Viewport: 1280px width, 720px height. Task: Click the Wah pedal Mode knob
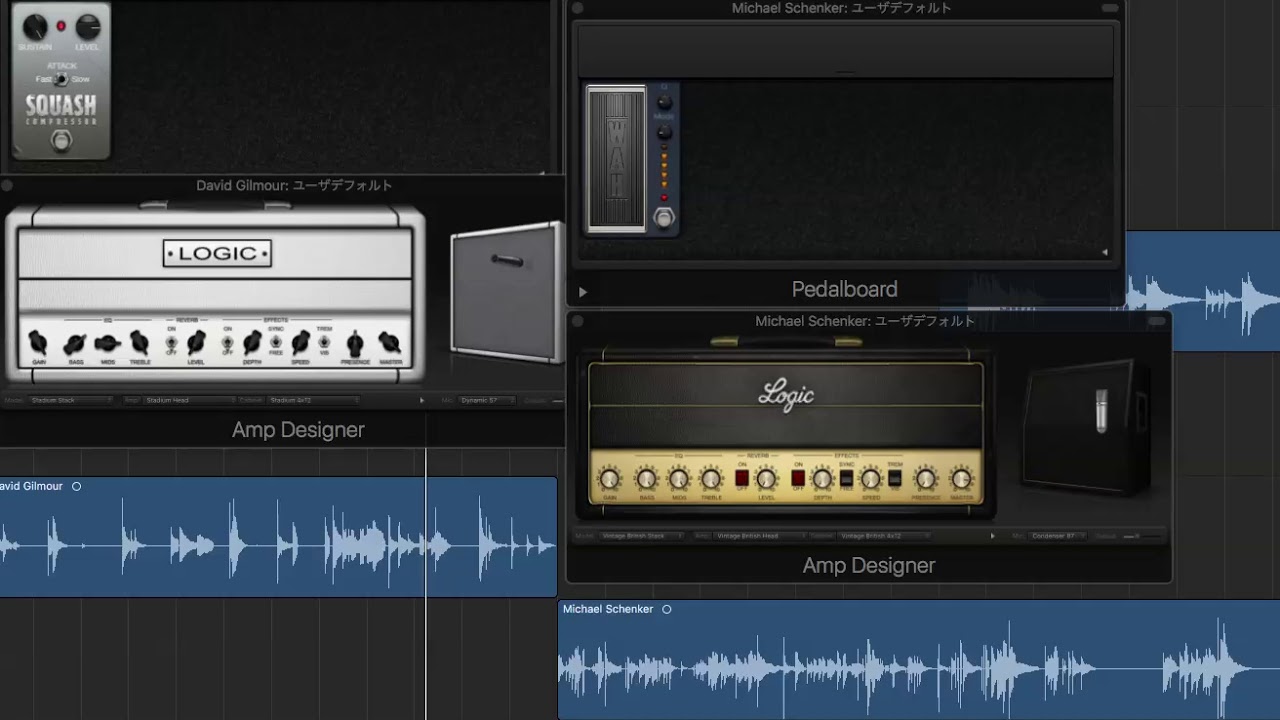663,131
